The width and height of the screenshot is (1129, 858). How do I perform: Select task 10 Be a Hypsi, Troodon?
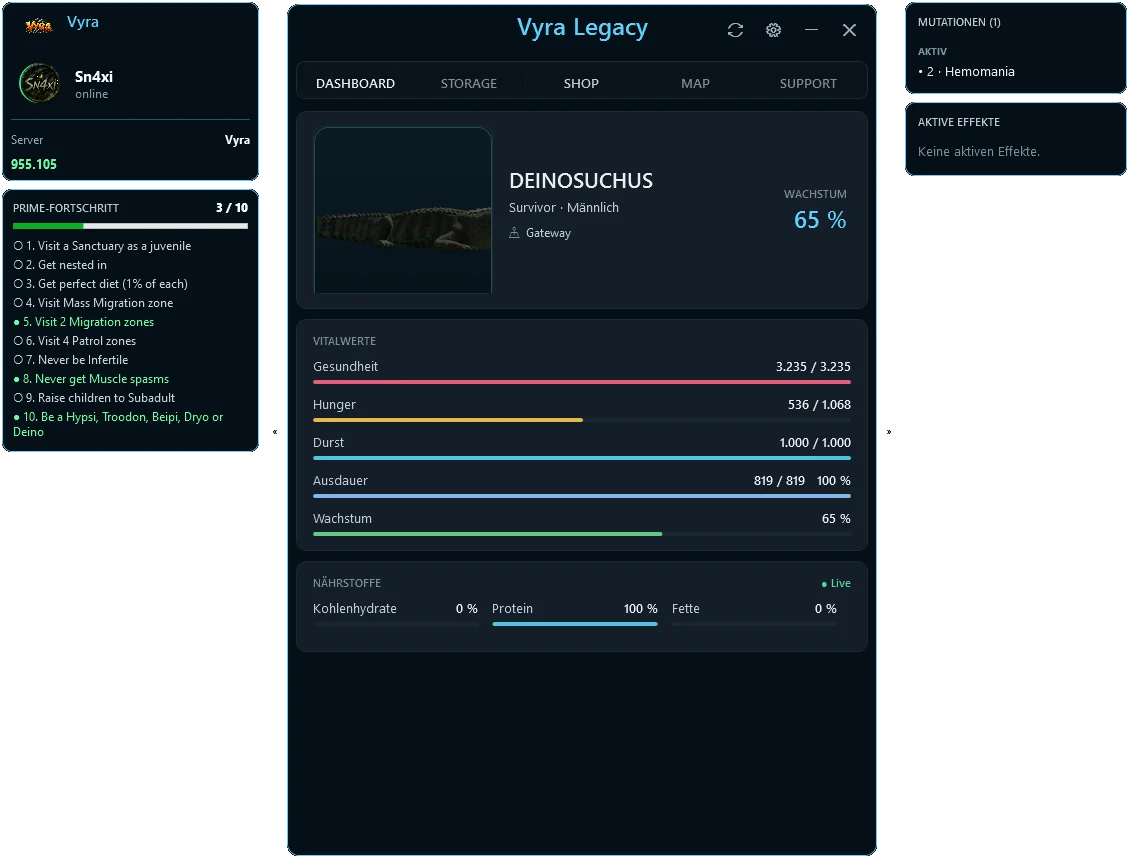[x=118, y=424]
